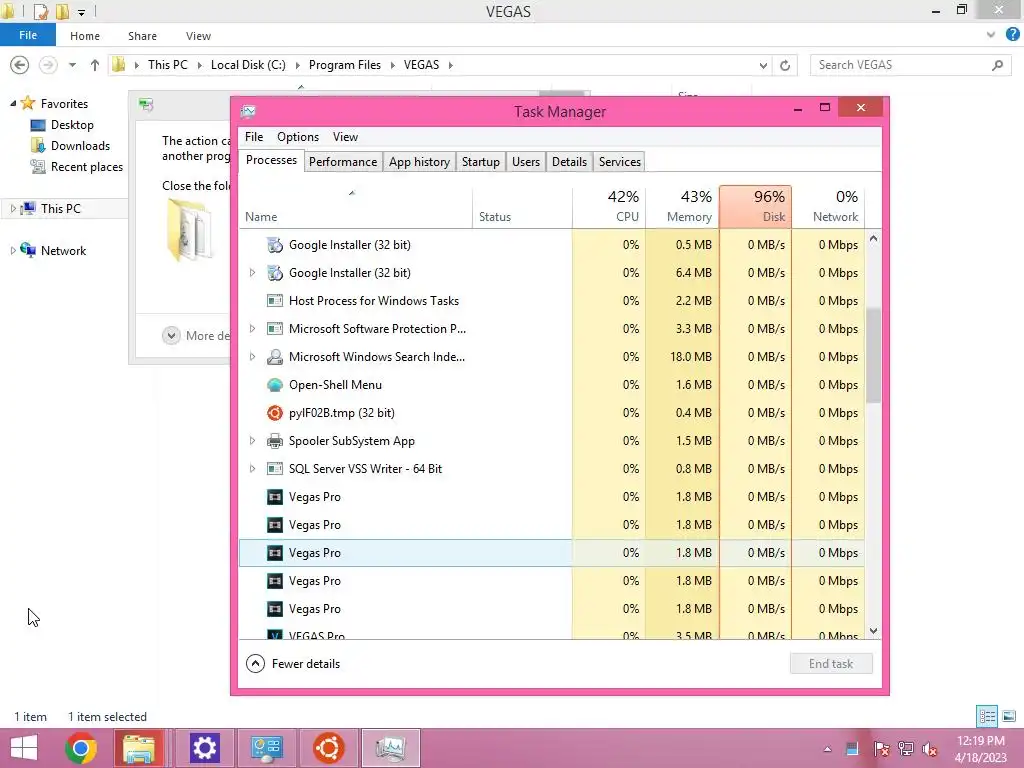The height and width of the screenshot is (768, 1024).
Task: Click the Search VEGAS input field
Action: tap(911, 65)
